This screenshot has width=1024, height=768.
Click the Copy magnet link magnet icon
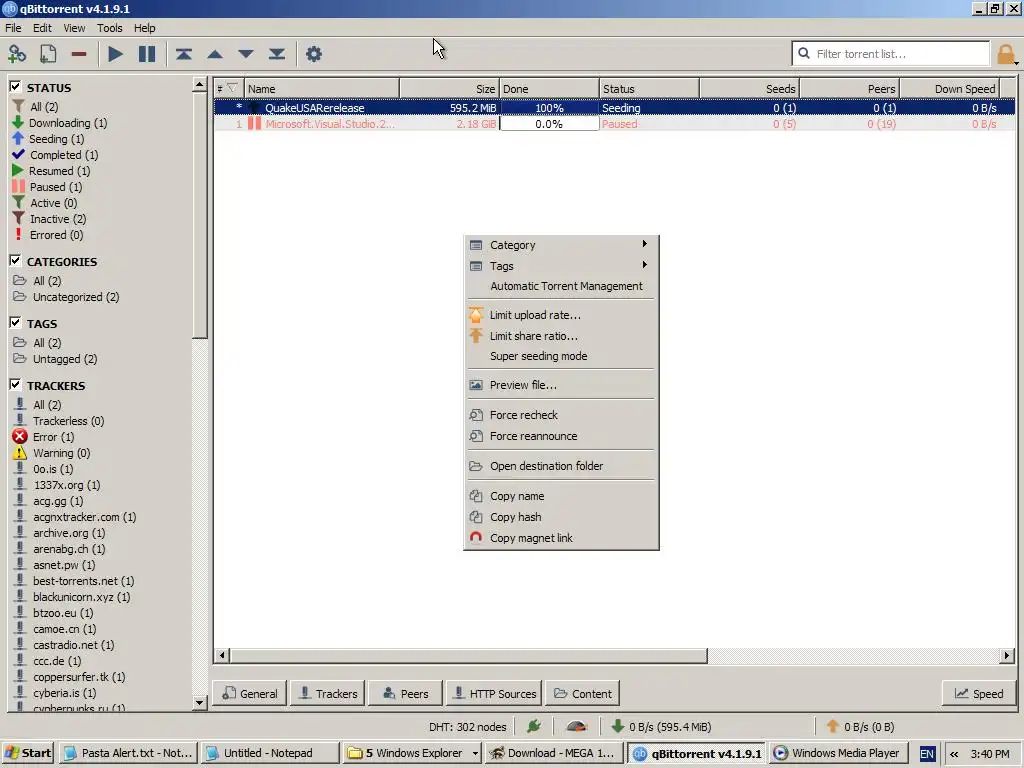tap(476, 537)
